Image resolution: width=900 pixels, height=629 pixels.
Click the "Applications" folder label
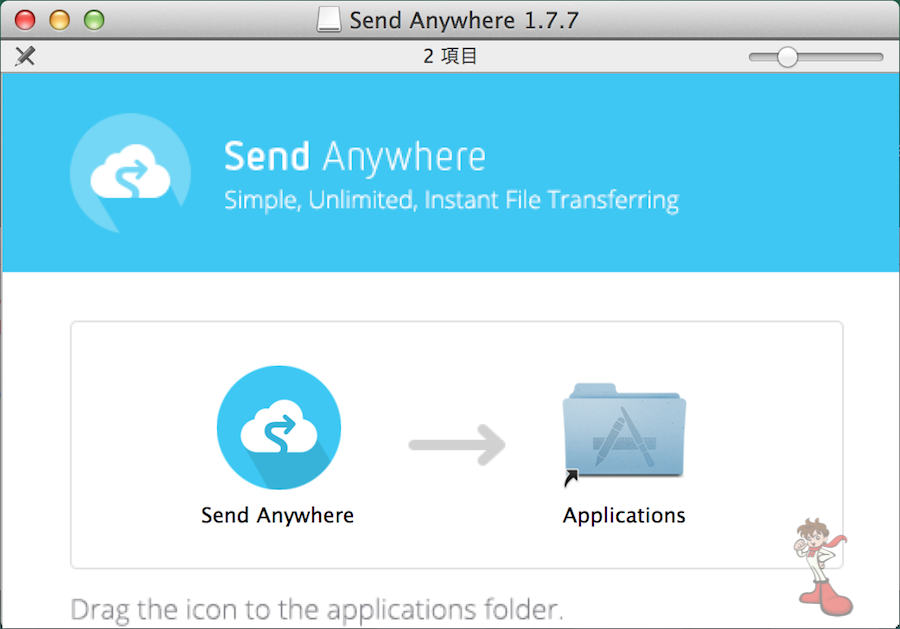pos(624,515)
